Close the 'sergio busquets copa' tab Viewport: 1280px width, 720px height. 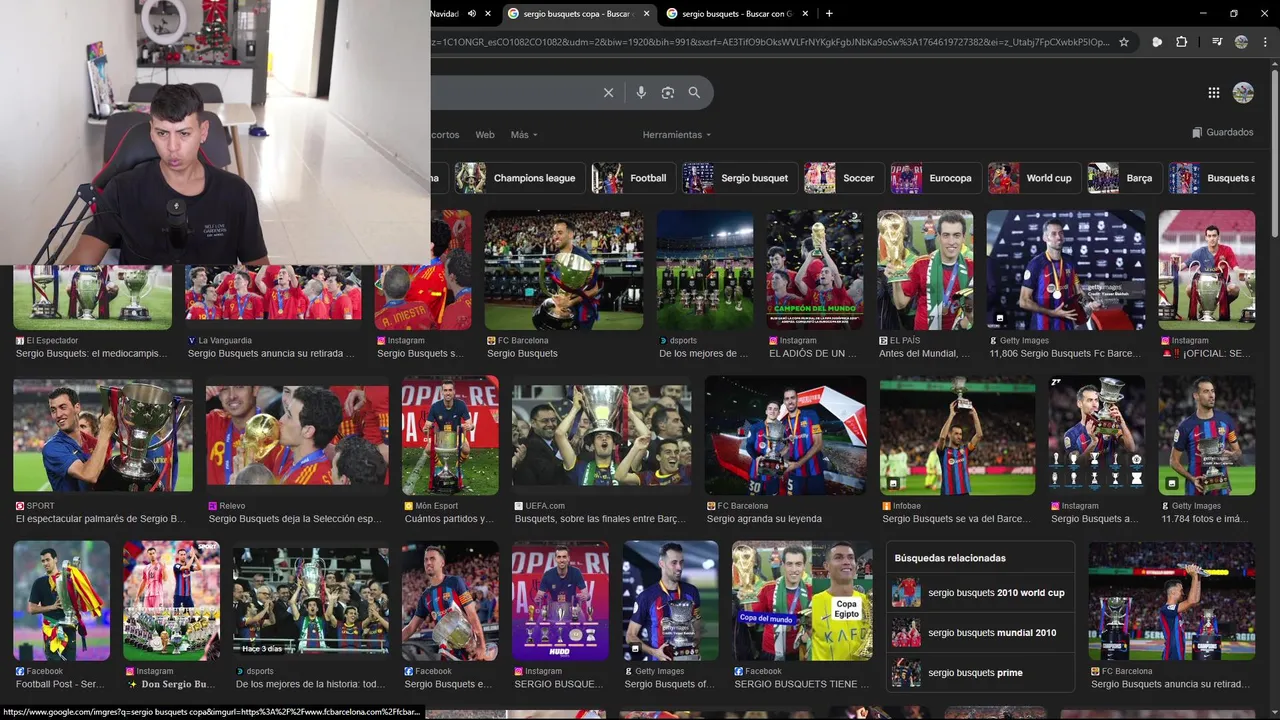647,14
